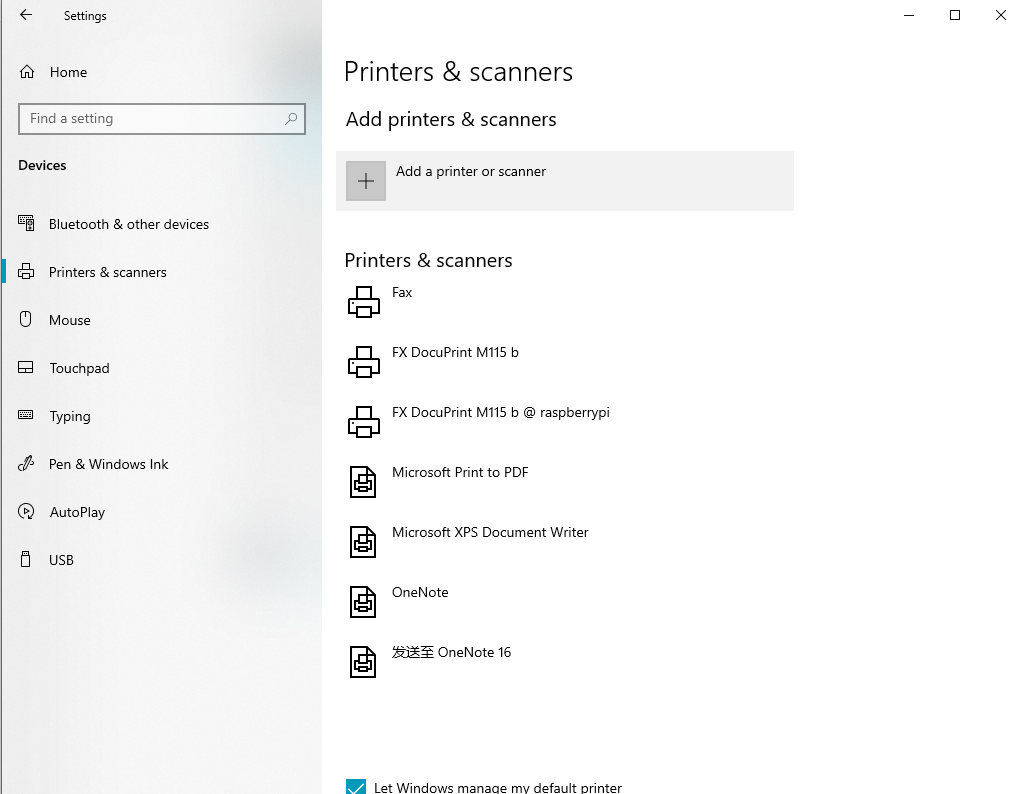
Task: Open Bluetooth & other devices page
Action: click(129, 224)
